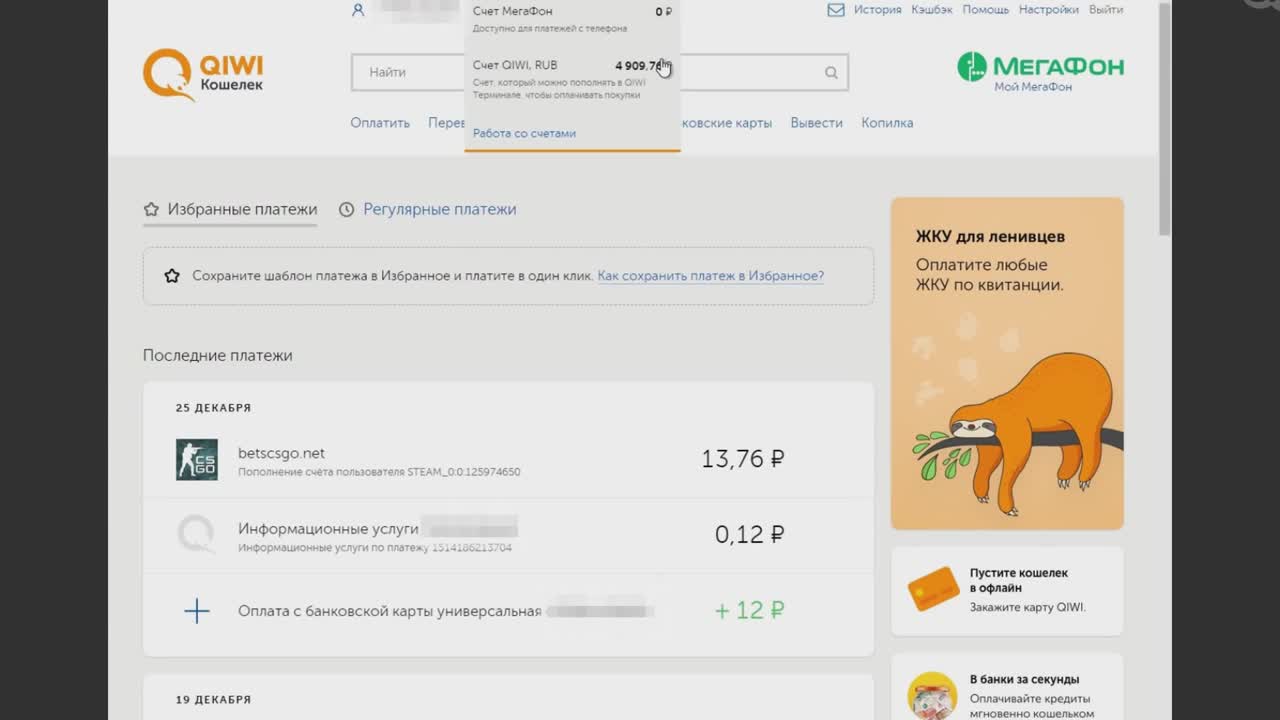Click the clock icon of Регулярные платежи
Image resolution: width=1280 pixels, height=720 pixels.
[347, 209]
